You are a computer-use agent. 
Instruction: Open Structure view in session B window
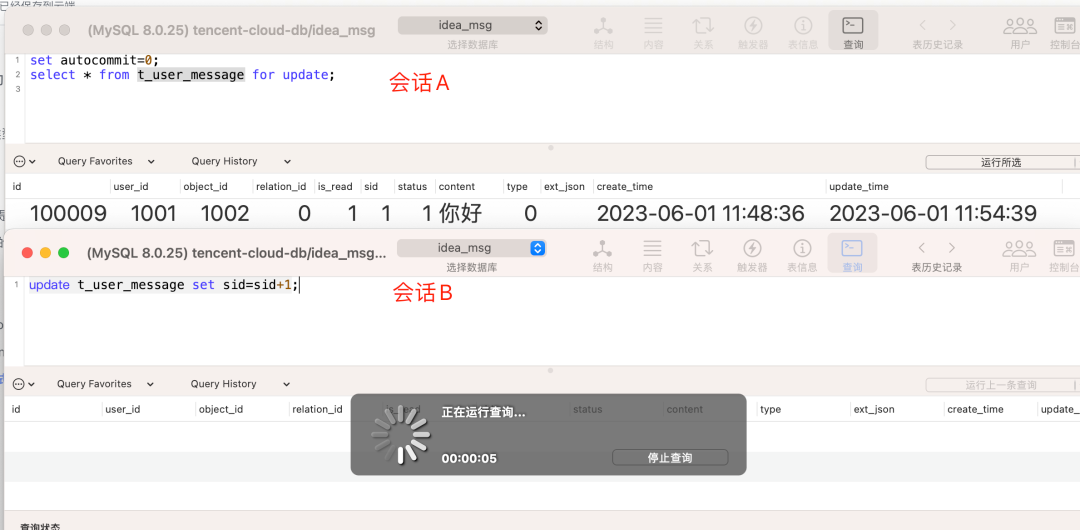[x=603, y=254]
